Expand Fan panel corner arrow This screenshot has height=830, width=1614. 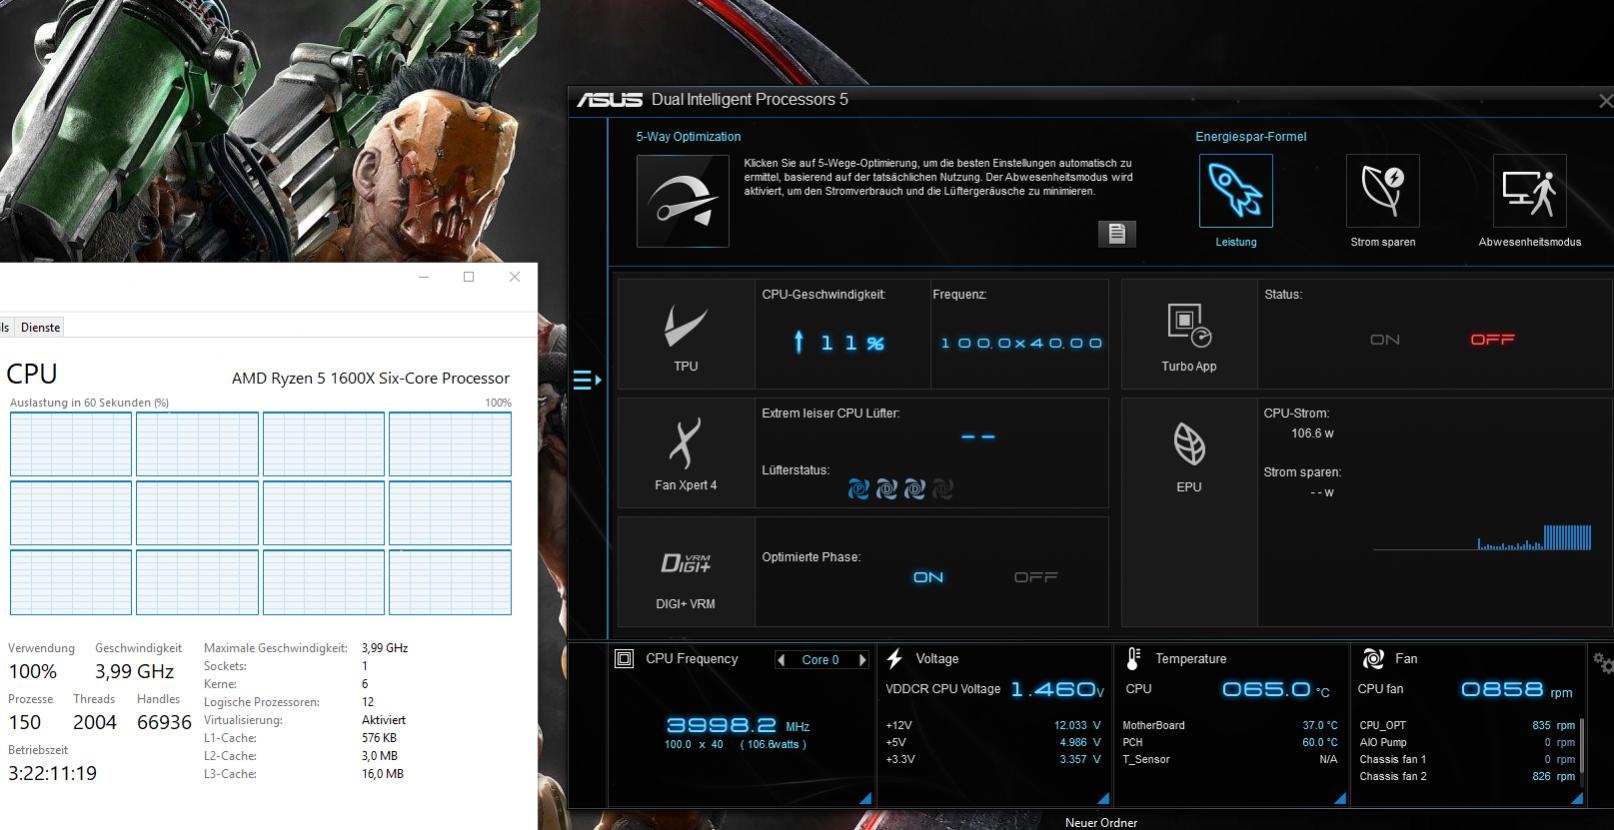point(1577,798)
